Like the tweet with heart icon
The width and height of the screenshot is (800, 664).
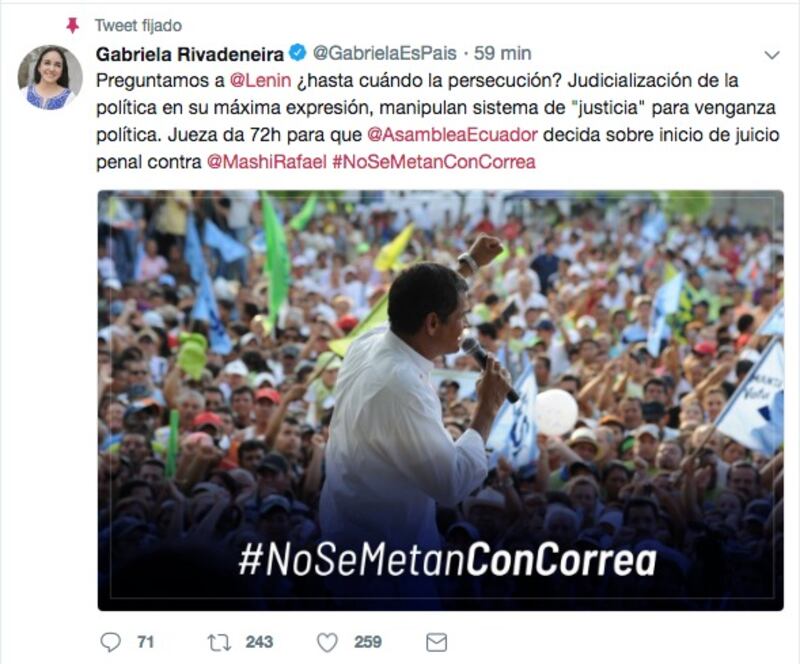pyautogui.click(x=327, y=643)
